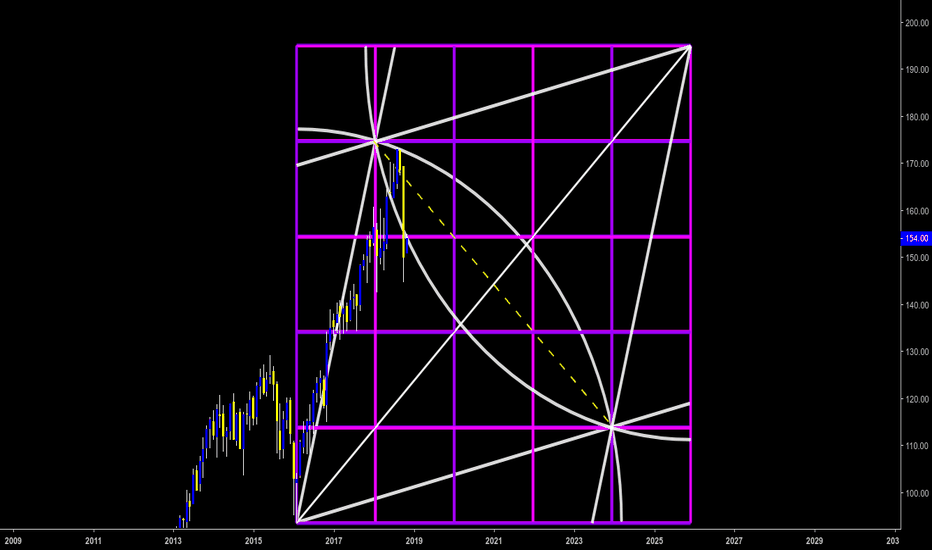Select the 2023 time axis label
This screenshot has height=550, width=932.
[x=574, y=541]
